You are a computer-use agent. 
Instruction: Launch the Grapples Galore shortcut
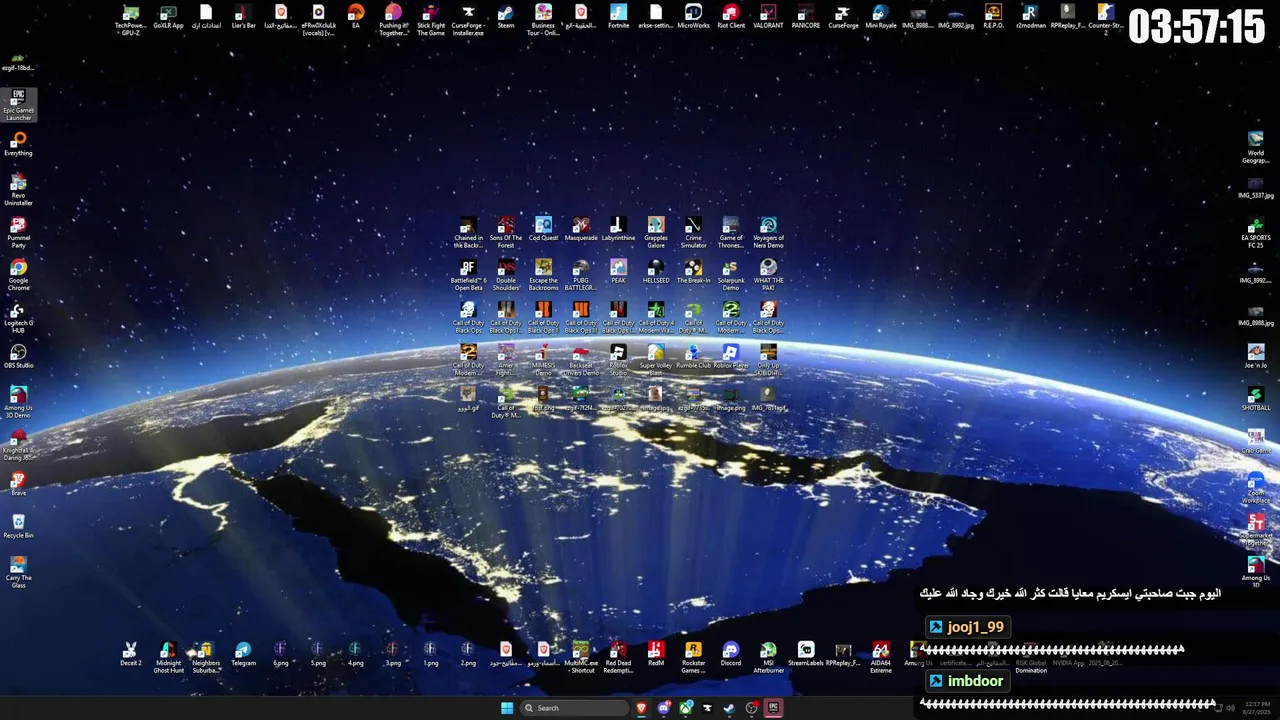coord(656,232)
